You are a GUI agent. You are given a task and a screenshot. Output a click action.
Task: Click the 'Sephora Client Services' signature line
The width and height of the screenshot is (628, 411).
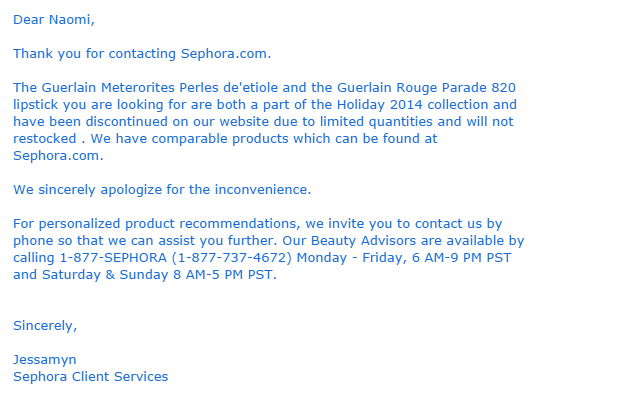point(91,377)
